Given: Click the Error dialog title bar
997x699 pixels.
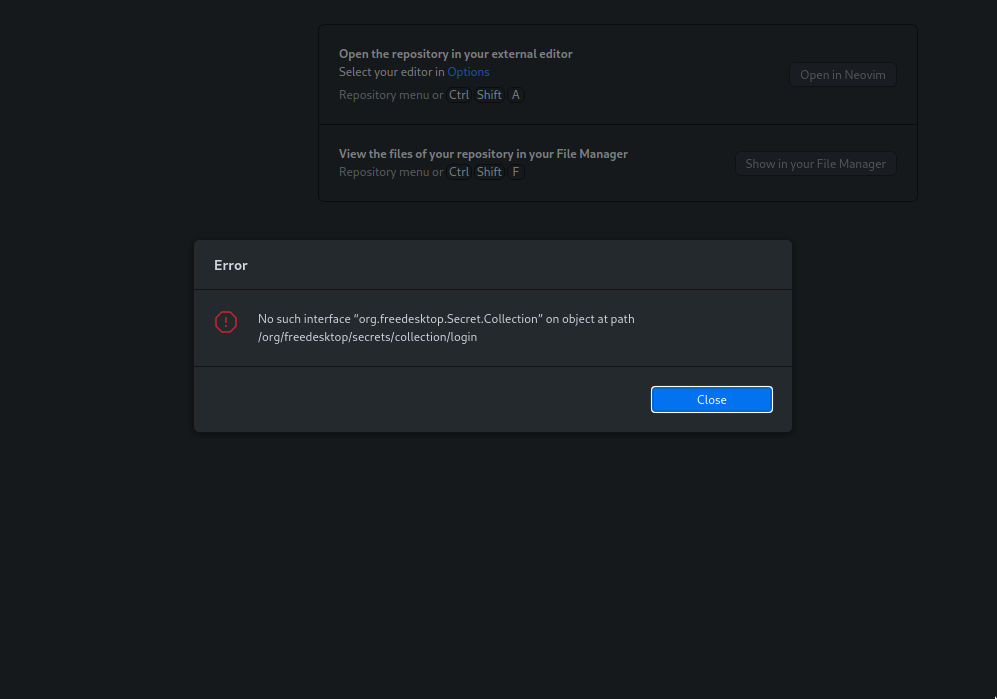Looking at the screenshot, I should (492, 264).
